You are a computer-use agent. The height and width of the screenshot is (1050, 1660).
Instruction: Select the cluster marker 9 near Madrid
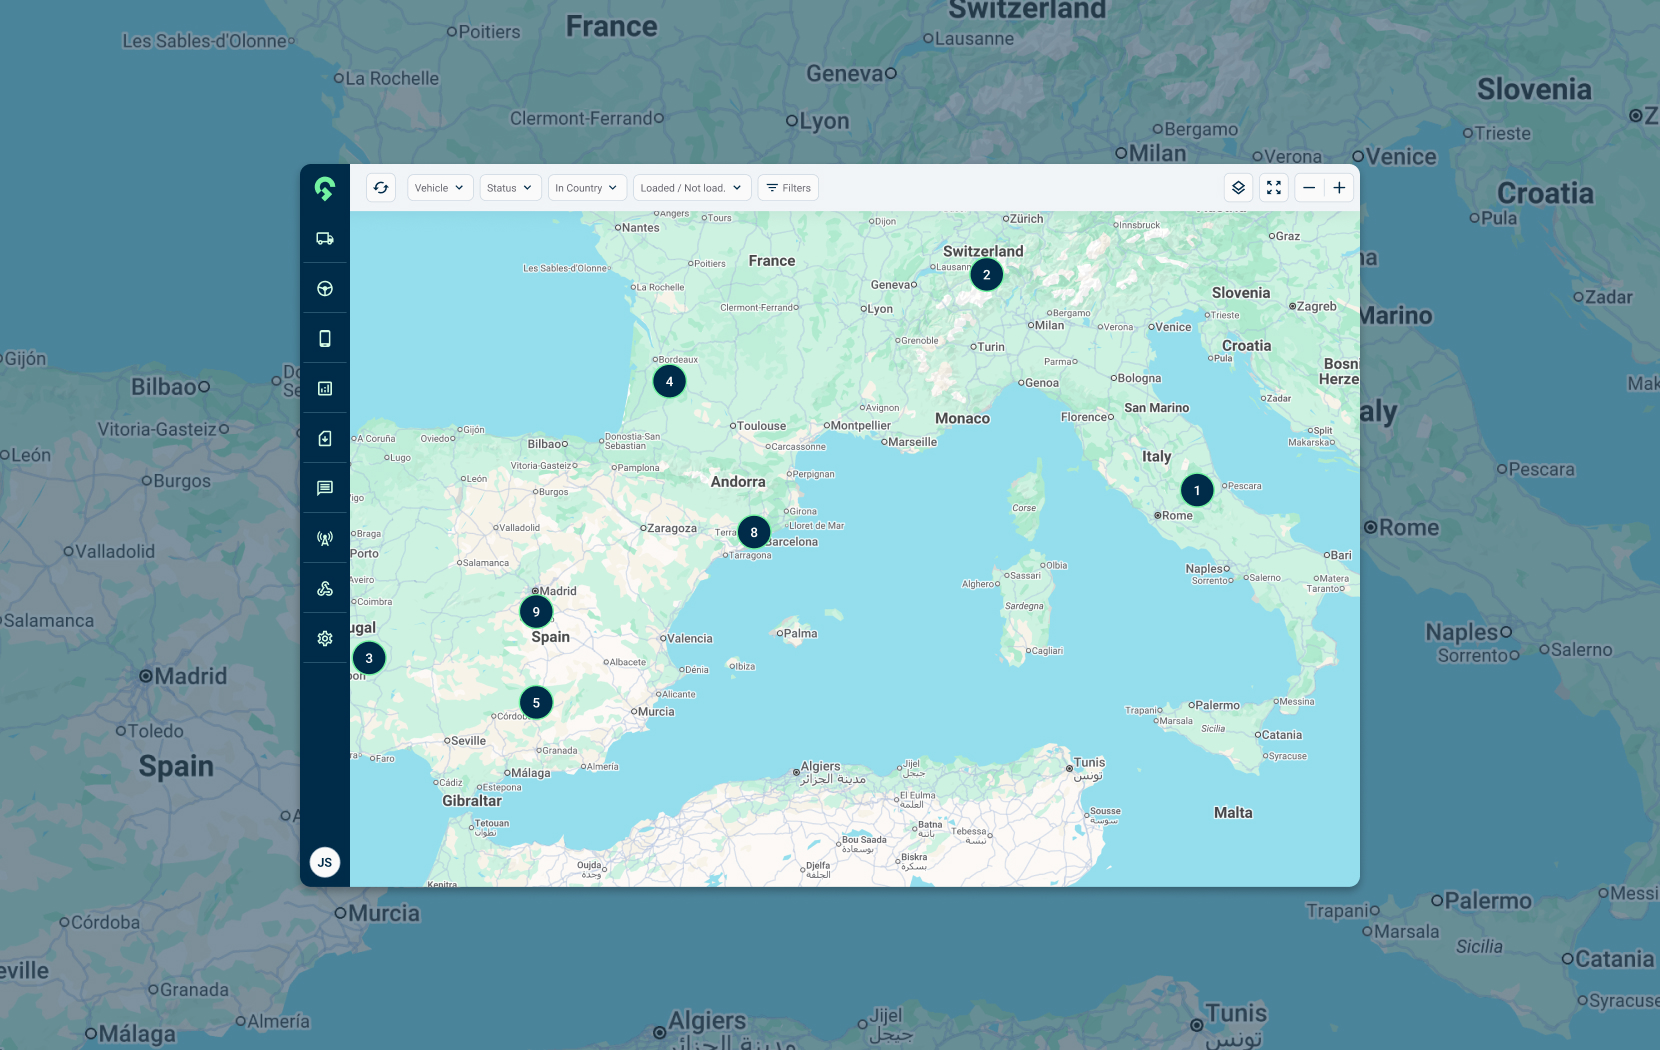point(536,612)
